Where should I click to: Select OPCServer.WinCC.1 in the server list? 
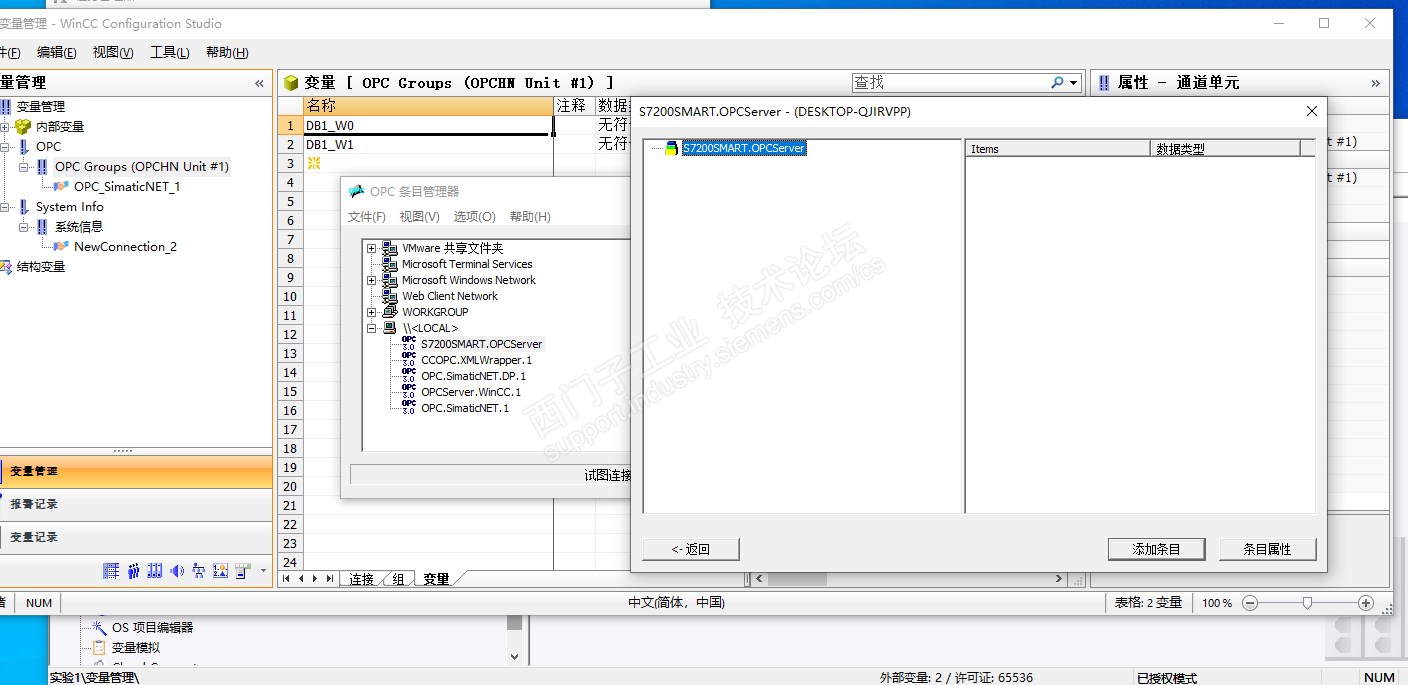pyautogui.click(x=471, y=392)
